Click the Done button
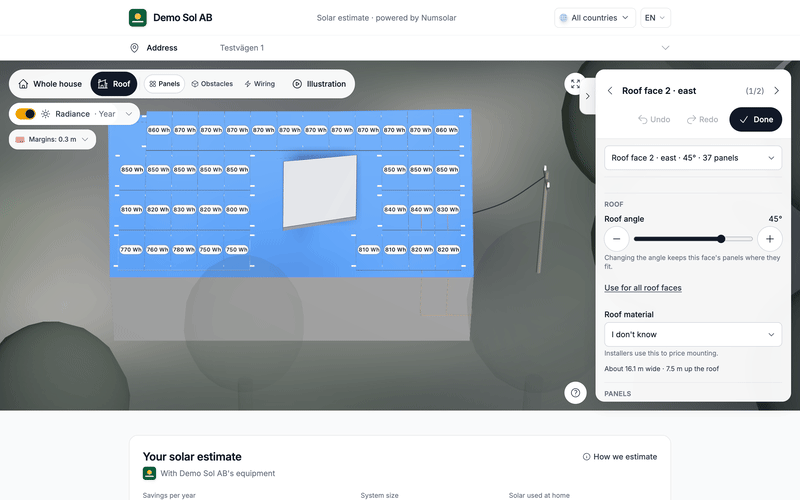Screen dimensions: 800x500 pos(756,119)
